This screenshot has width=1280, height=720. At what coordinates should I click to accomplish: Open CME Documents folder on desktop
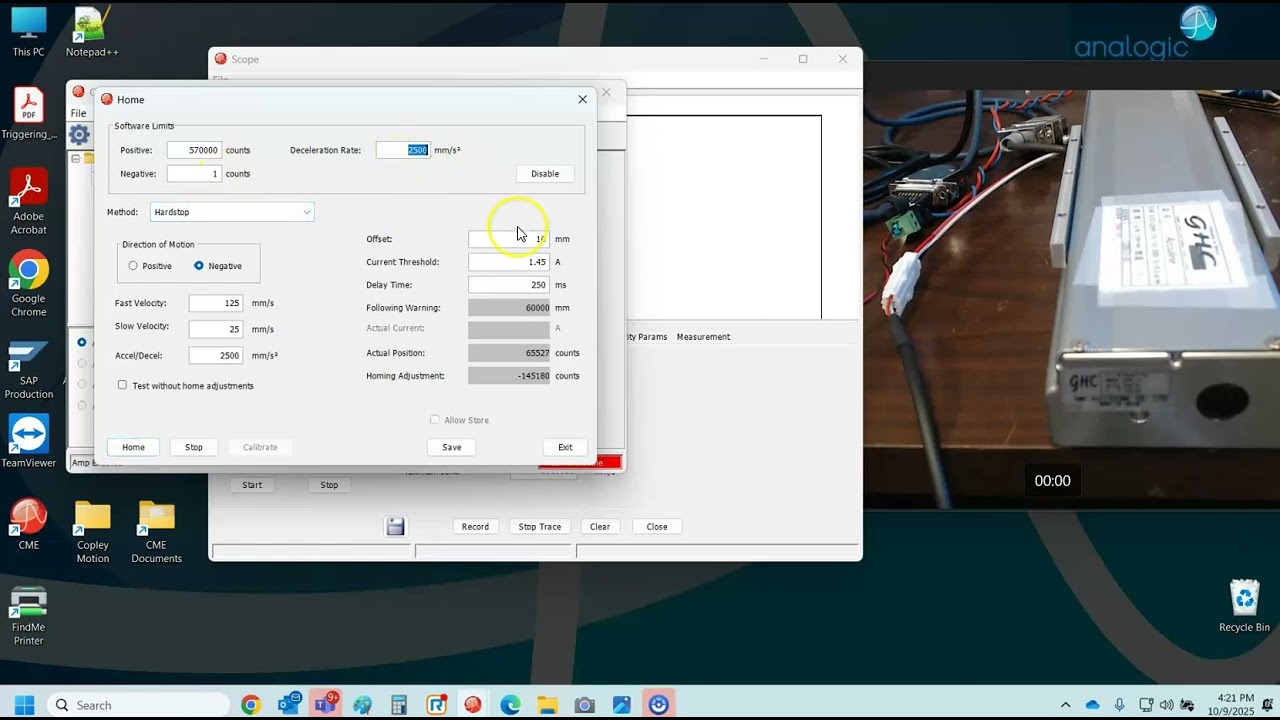click(x=156, y=532)
